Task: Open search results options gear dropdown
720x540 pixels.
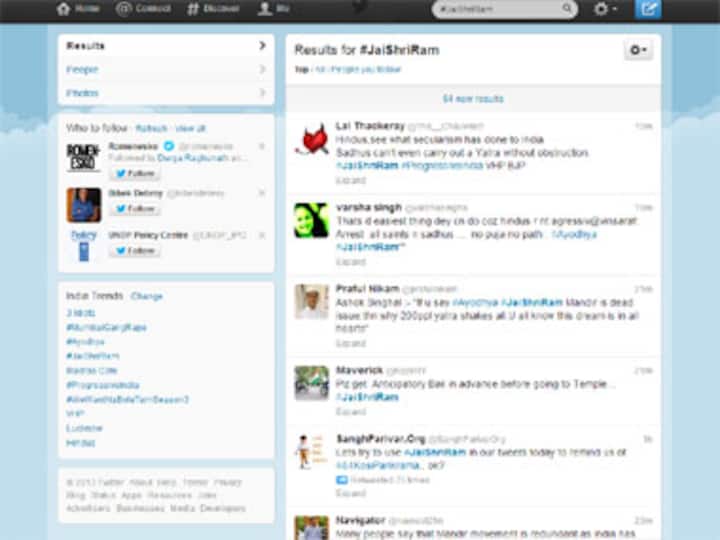Action: 638,50
